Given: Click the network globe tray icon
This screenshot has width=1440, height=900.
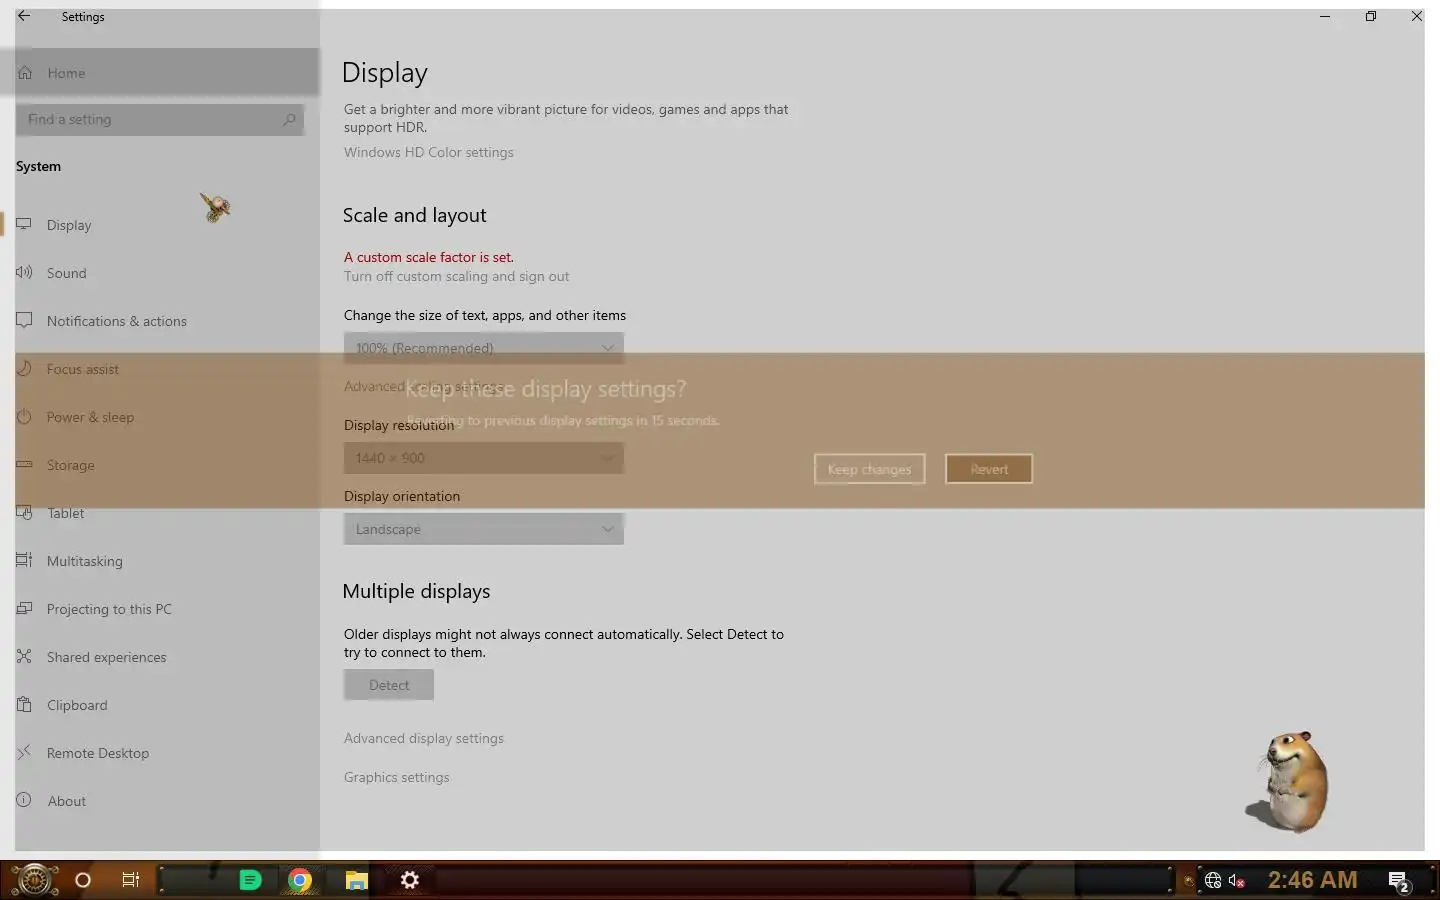Looking at the screenshot, I should [x=1213, y=881].
